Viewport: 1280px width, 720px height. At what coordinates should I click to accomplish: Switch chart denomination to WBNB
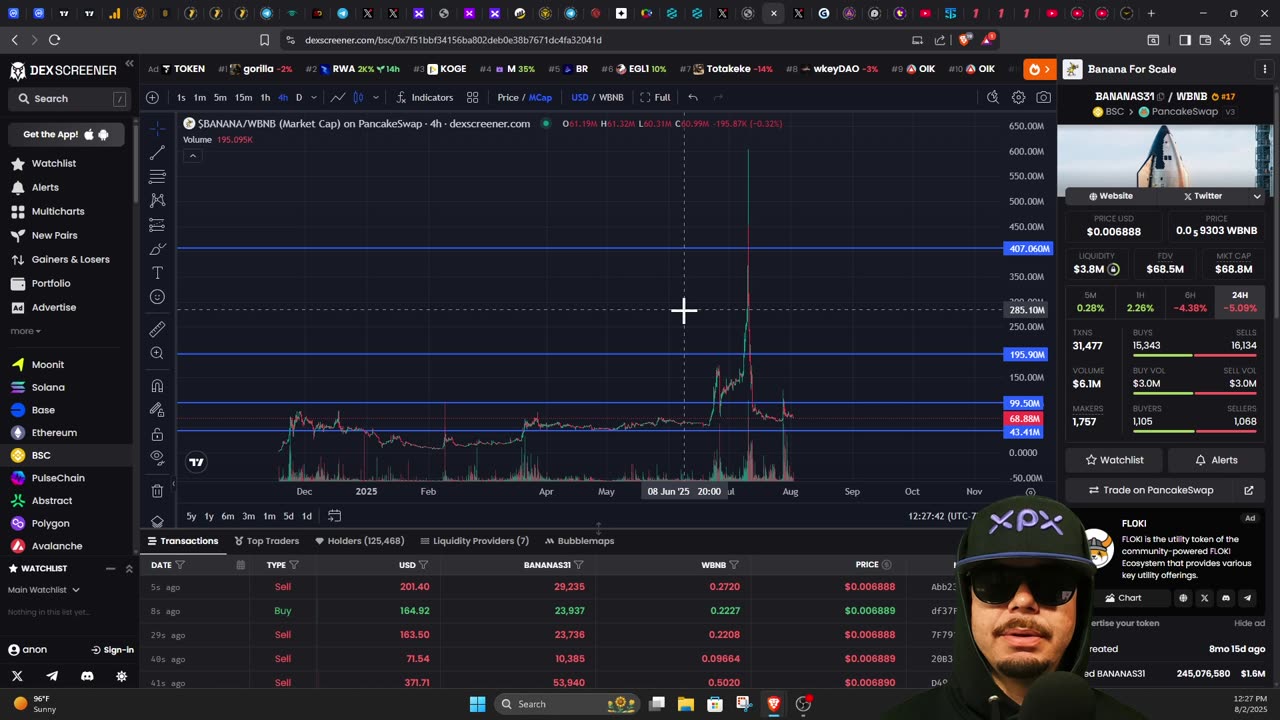coord(611,97)
